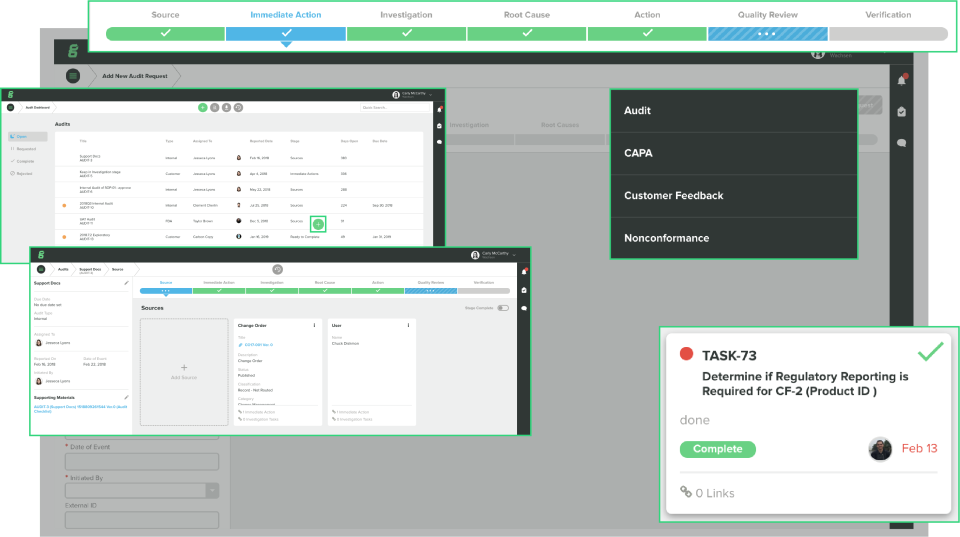Click the 'Add New Audit Request' breadcrumb text
This screenshot has width=960, height=537.
135,76
